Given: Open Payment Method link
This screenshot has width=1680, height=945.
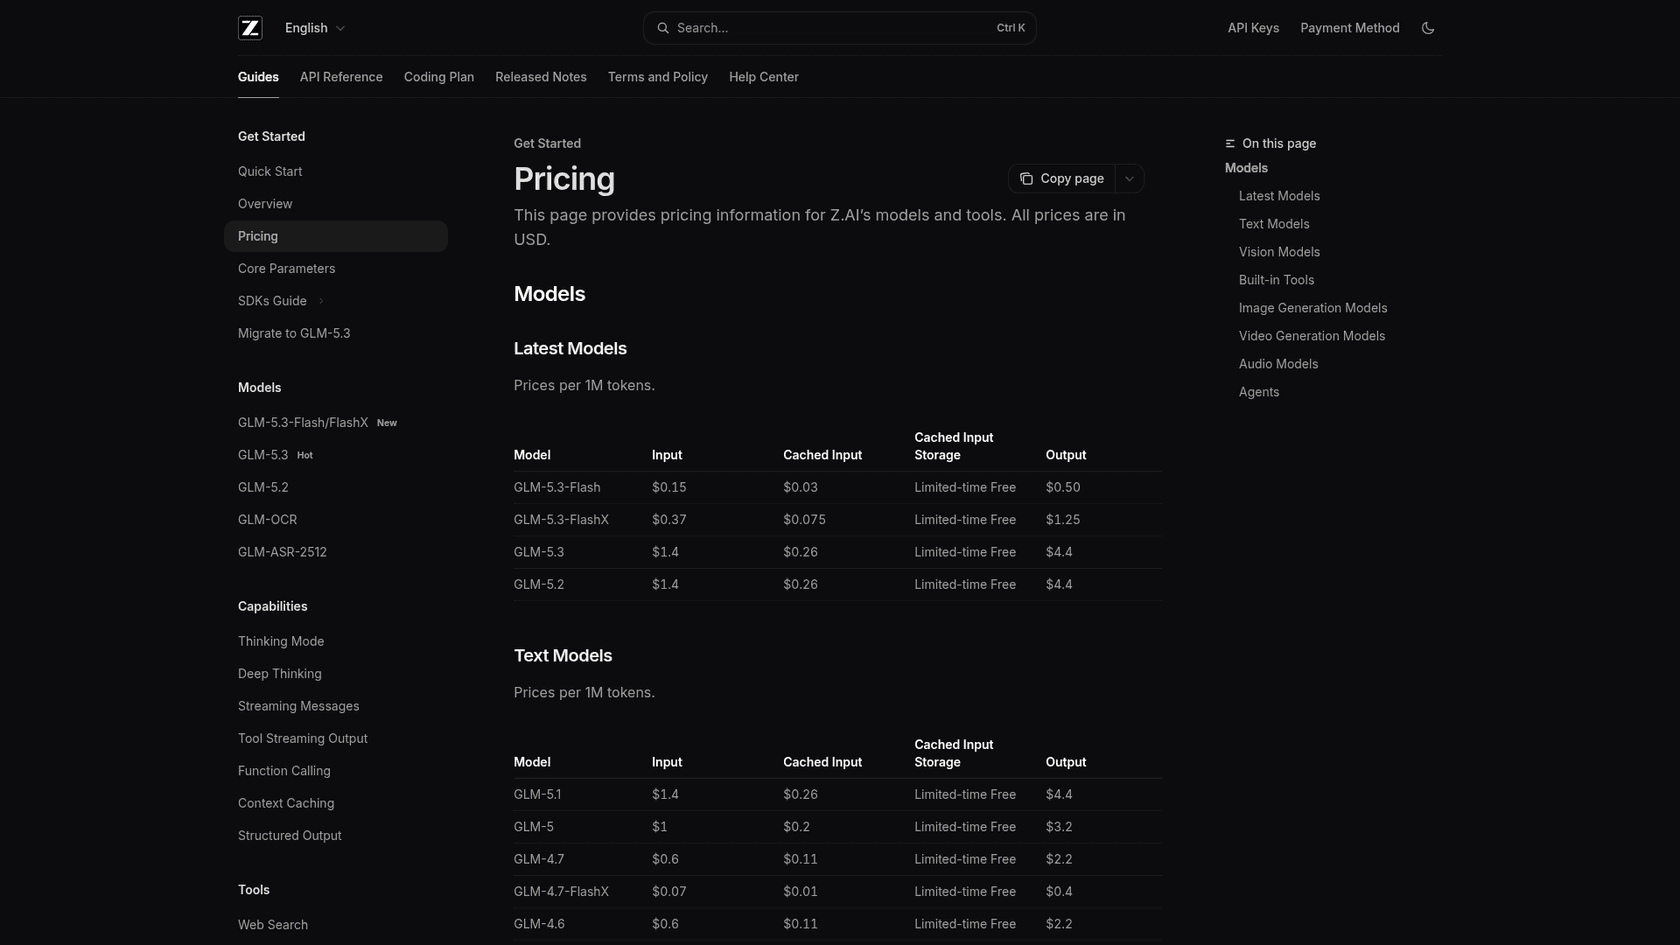Looking at the screenshot, I should 1349,28.
